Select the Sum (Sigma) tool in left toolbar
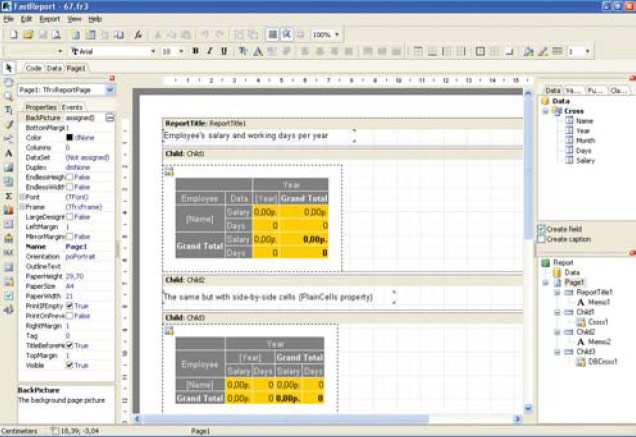Image resolution: width=636 pixels, height=437 pixels. 8,197
